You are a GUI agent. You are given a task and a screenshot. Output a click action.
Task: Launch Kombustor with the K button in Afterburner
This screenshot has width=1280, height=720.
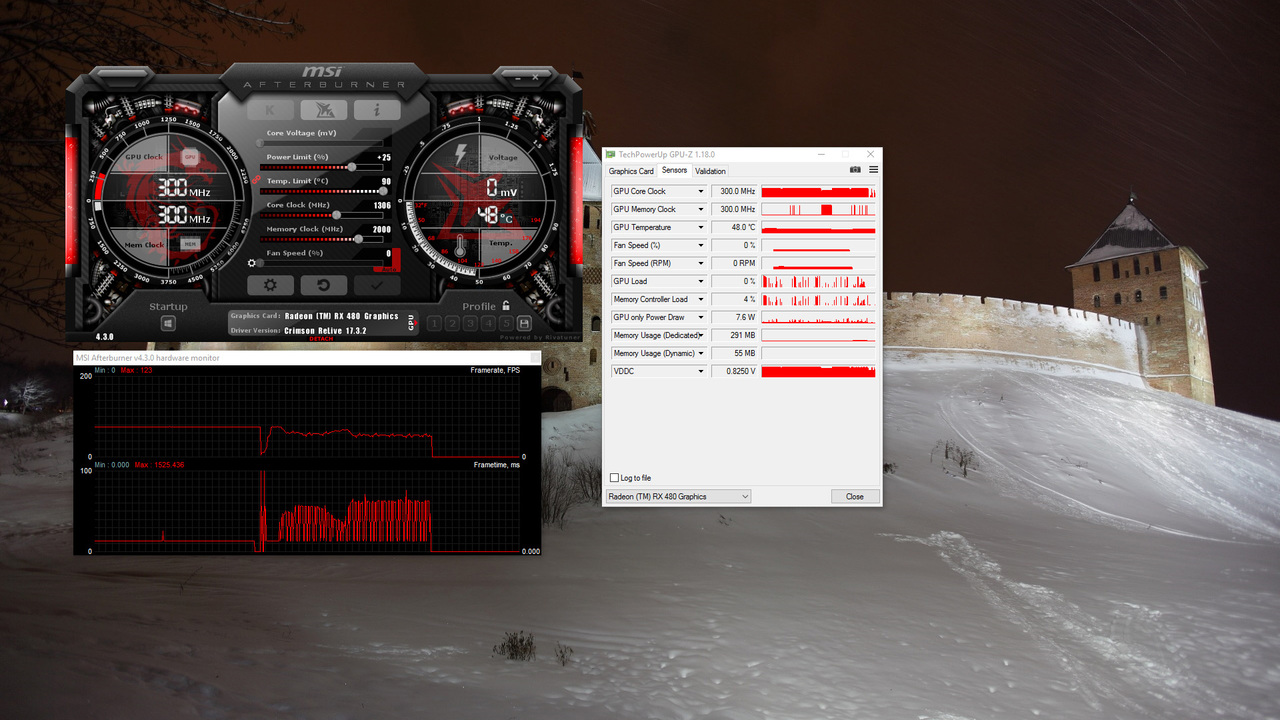(x=270, y=110)
